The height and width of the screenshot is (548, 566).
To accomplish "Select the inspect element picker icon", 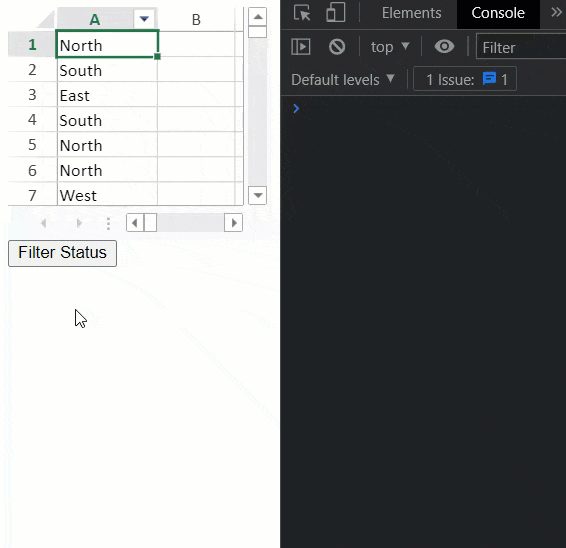I will 302,13.
